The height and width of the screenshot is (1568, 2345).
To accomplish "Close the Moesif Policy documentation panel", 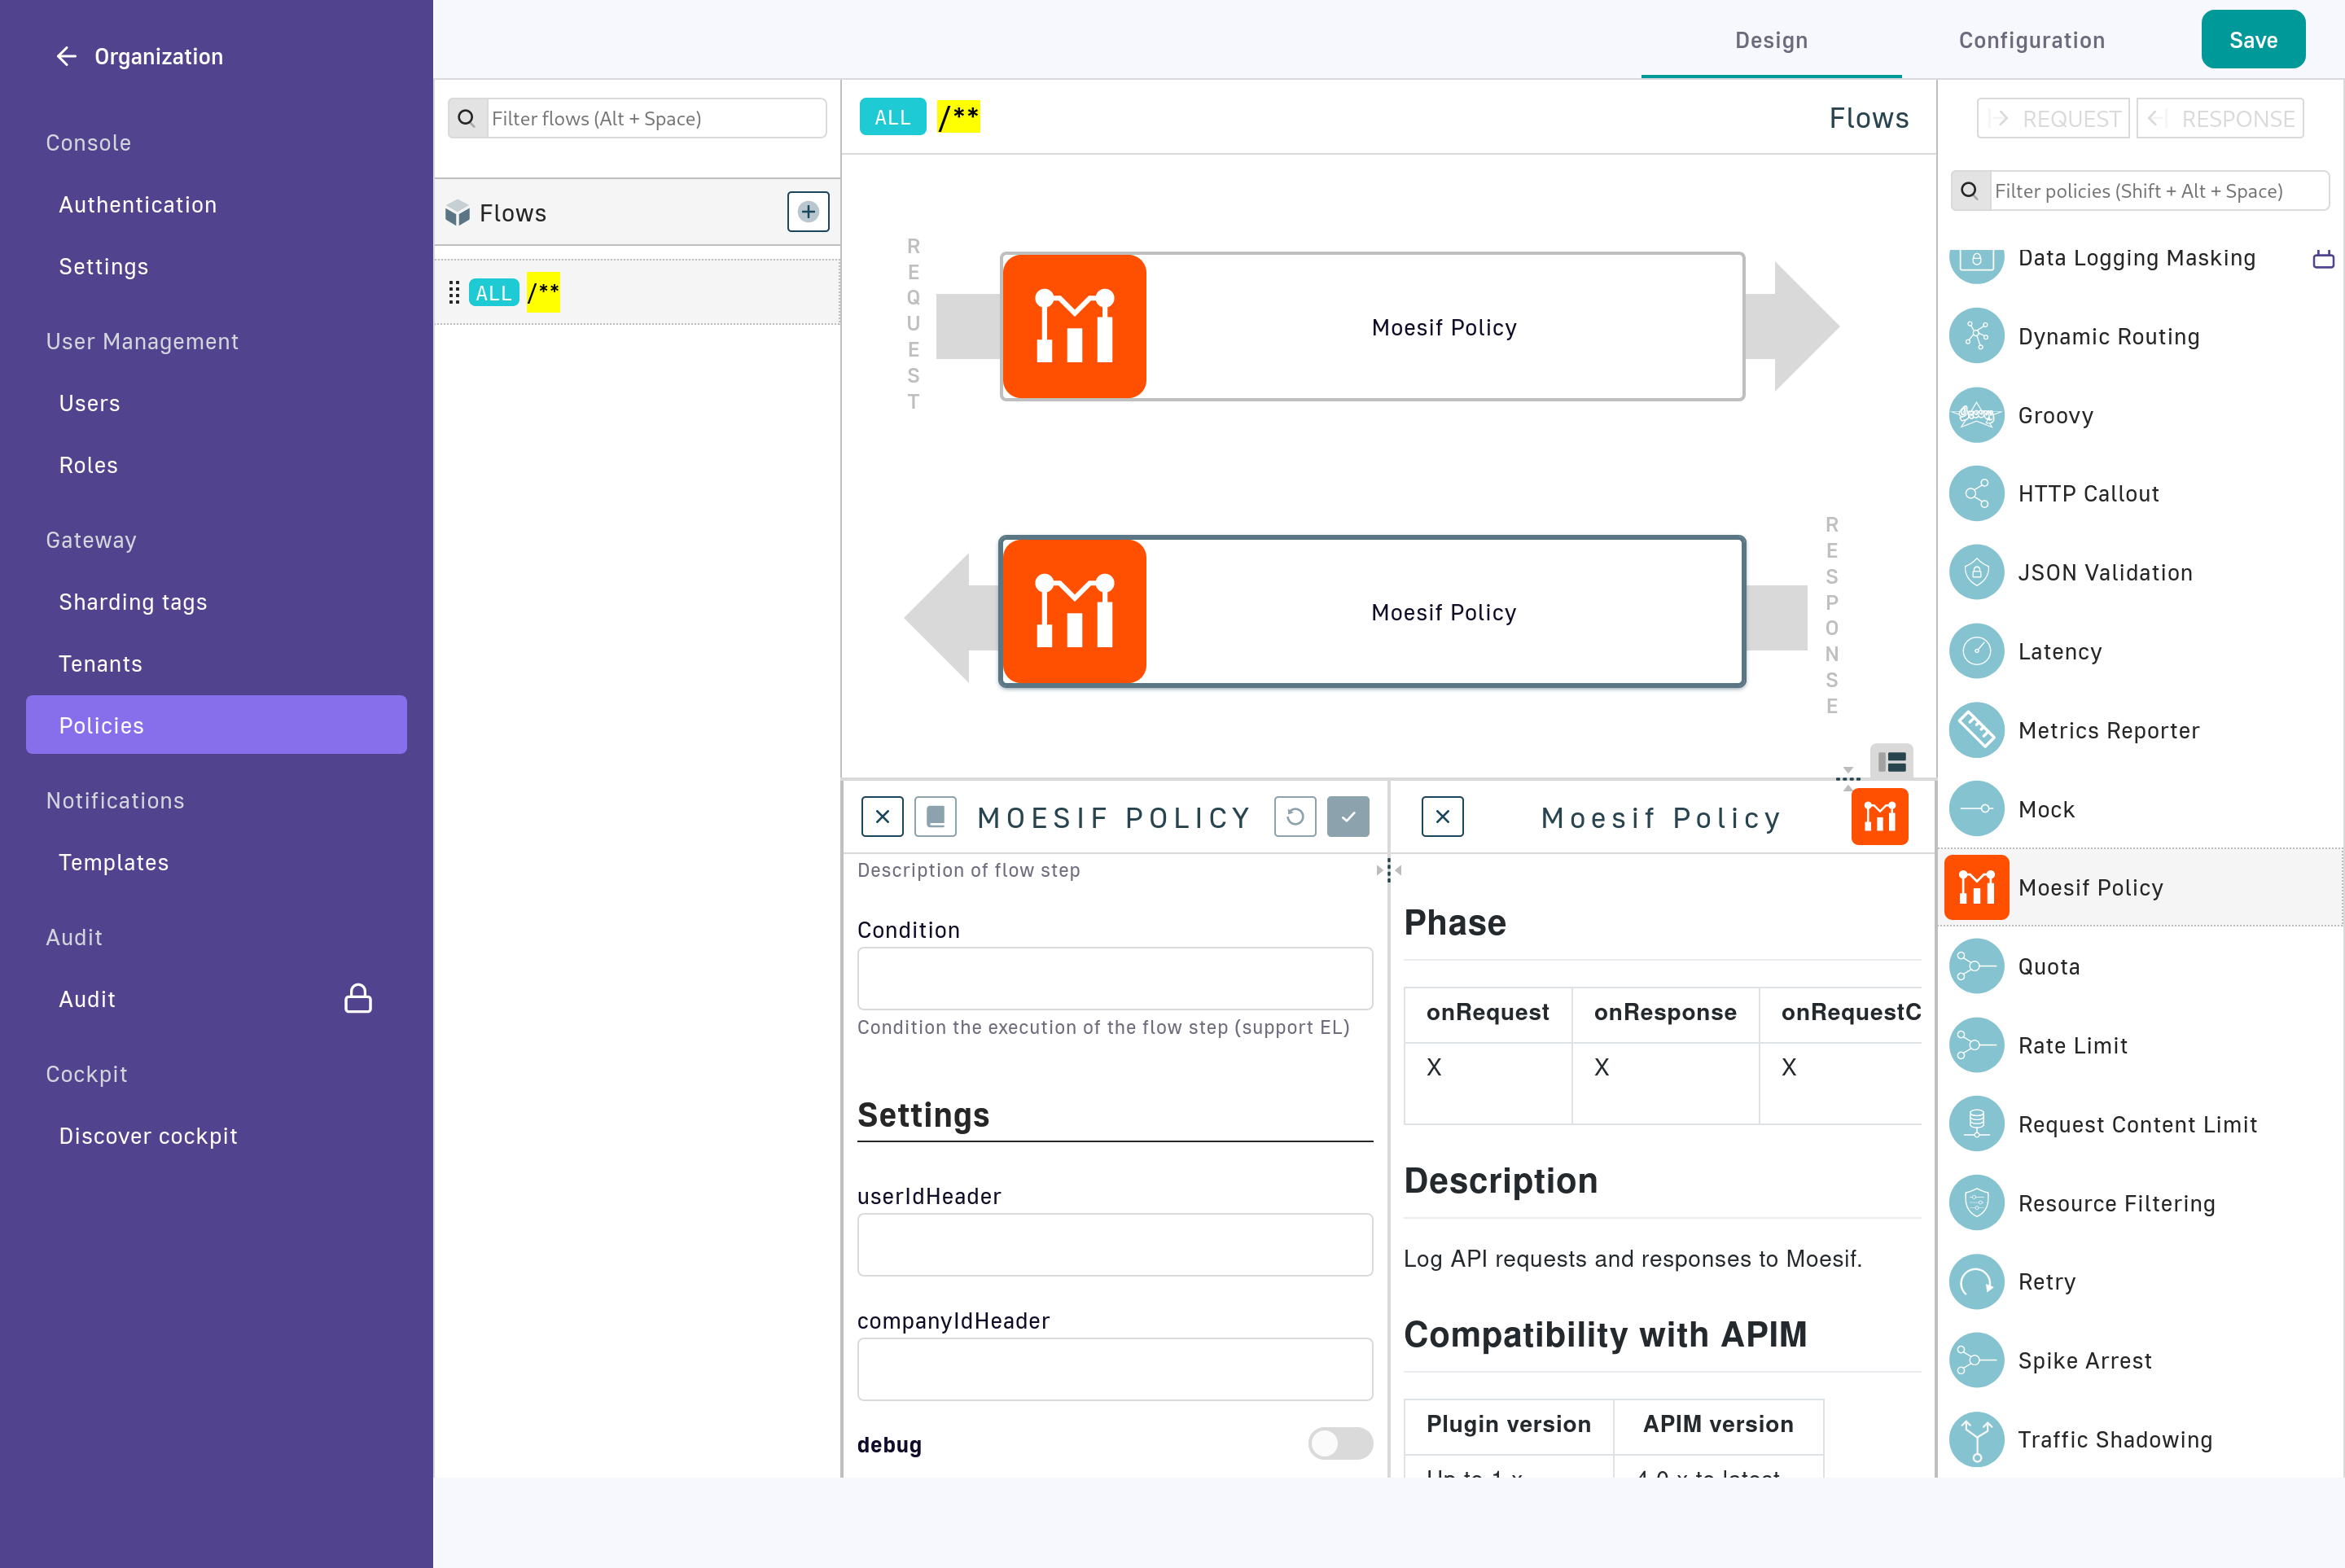I will pyautogui.click(x=1442, y=817).
